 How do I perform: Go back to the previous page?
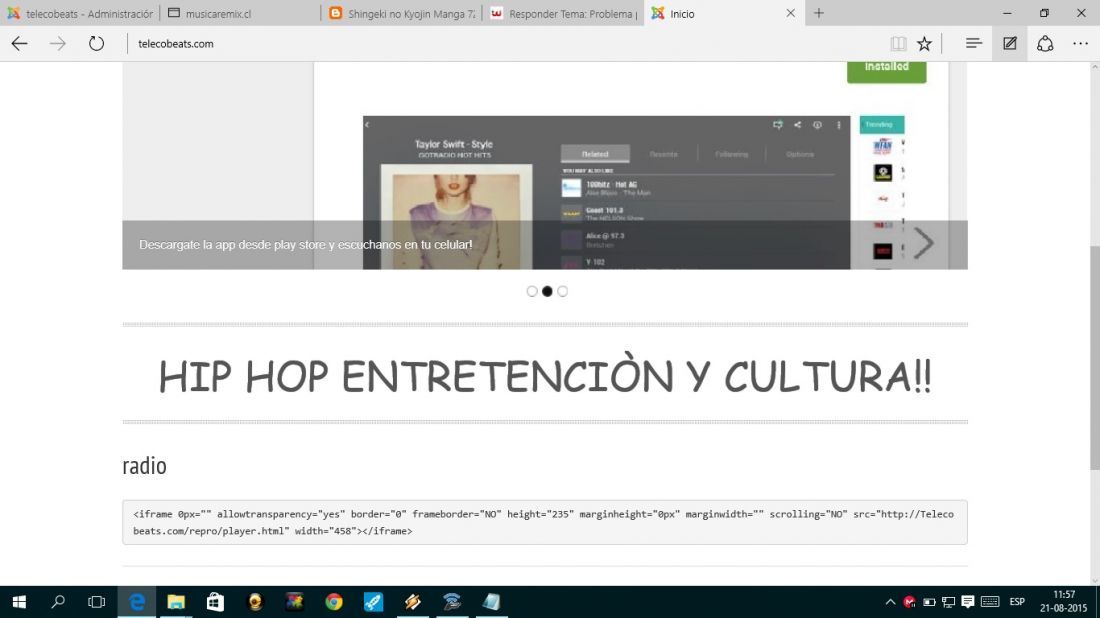(20, 43)
